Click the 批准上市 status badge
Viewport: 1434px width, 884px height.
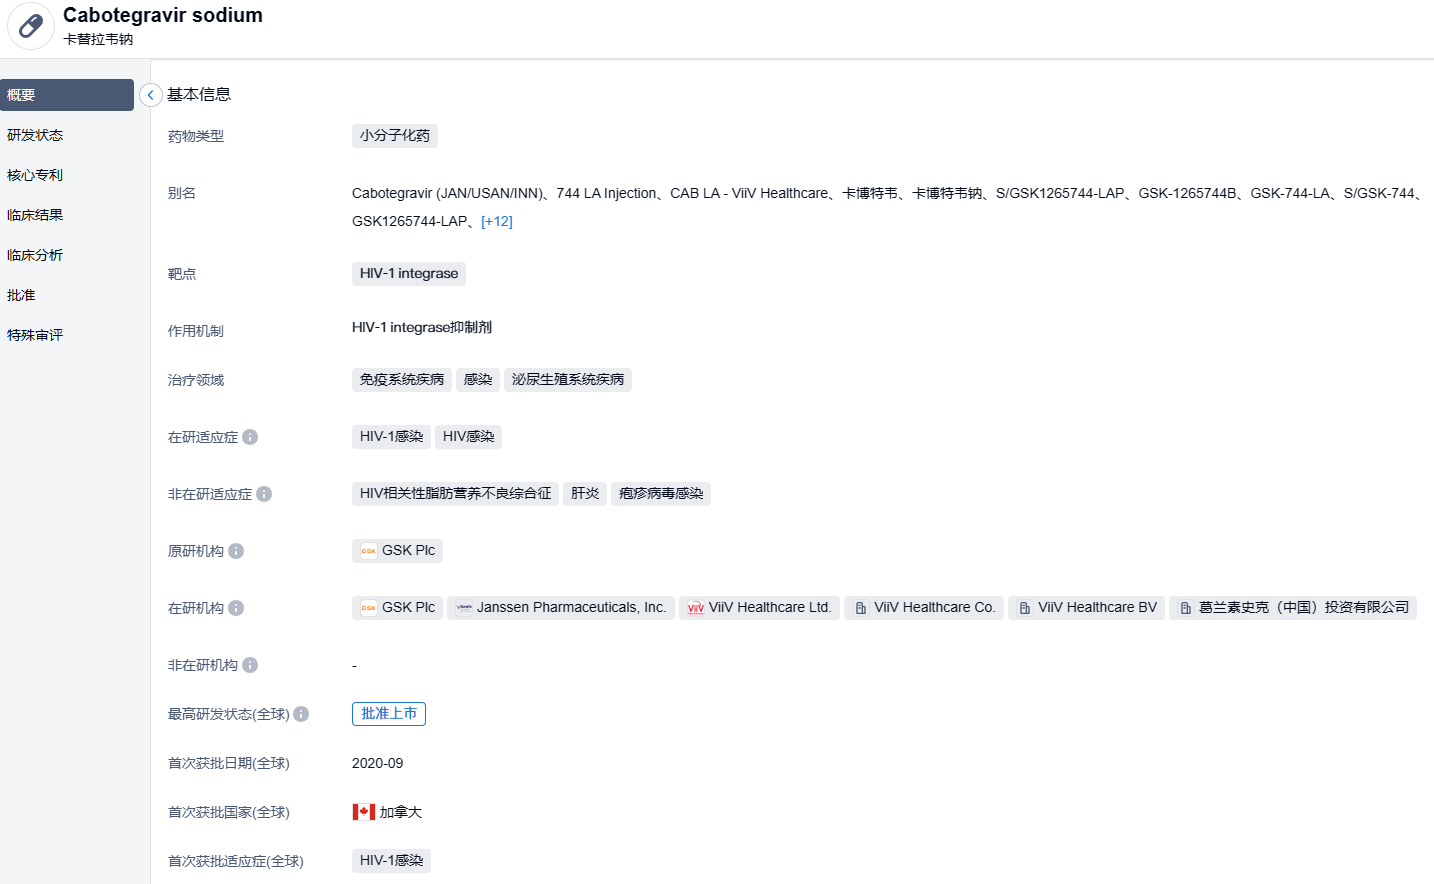pos(389,714)
